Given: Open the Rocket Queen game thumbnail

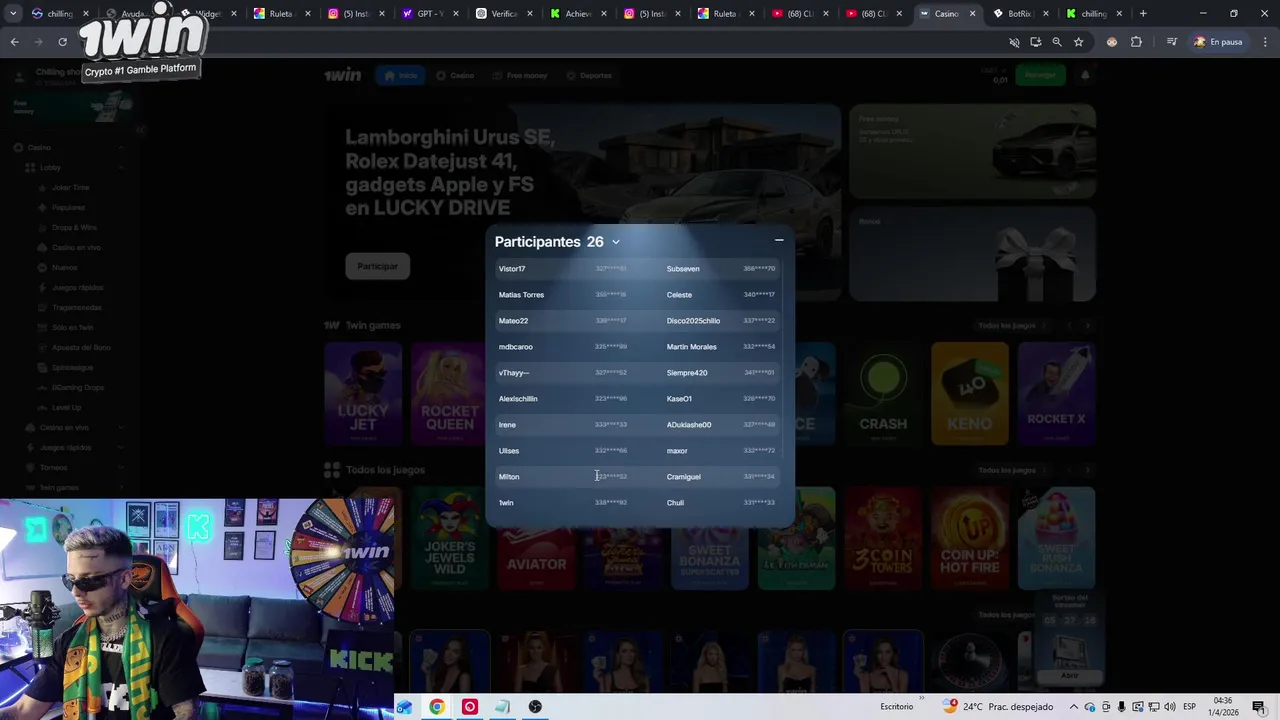Looking at the screenshot, I should point(449,394).
